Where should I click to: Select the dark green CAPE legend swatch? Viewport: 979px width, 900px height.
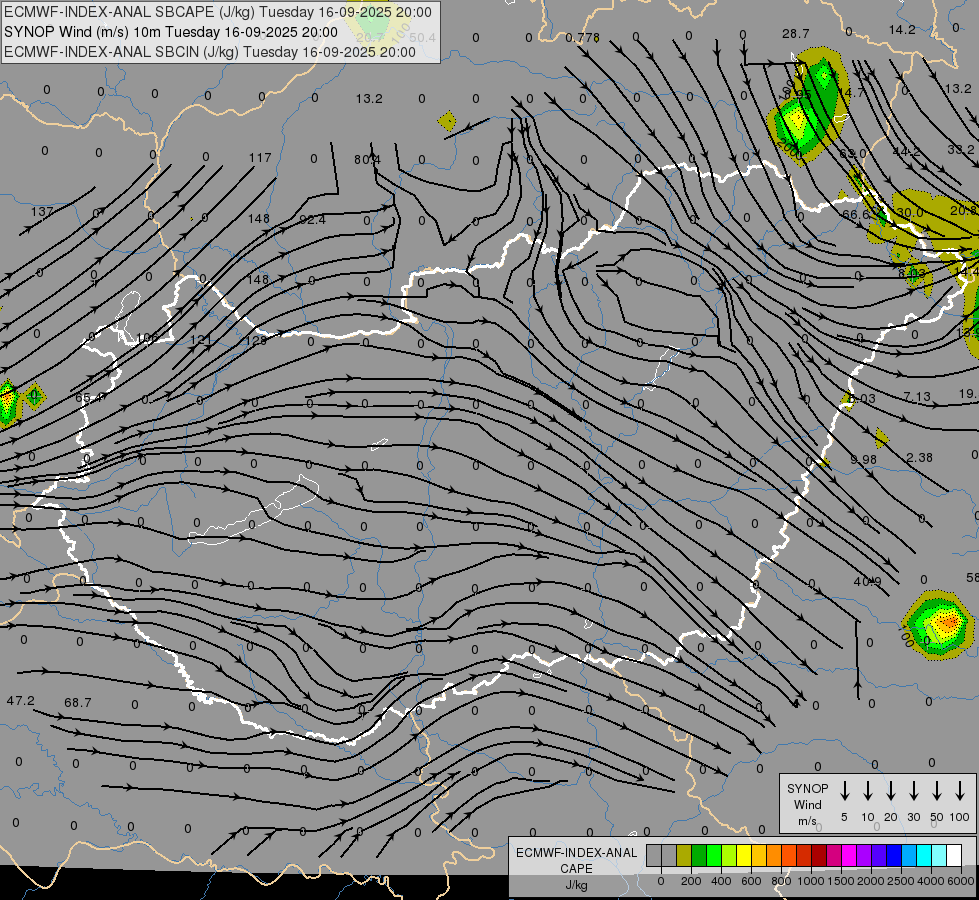699,855
